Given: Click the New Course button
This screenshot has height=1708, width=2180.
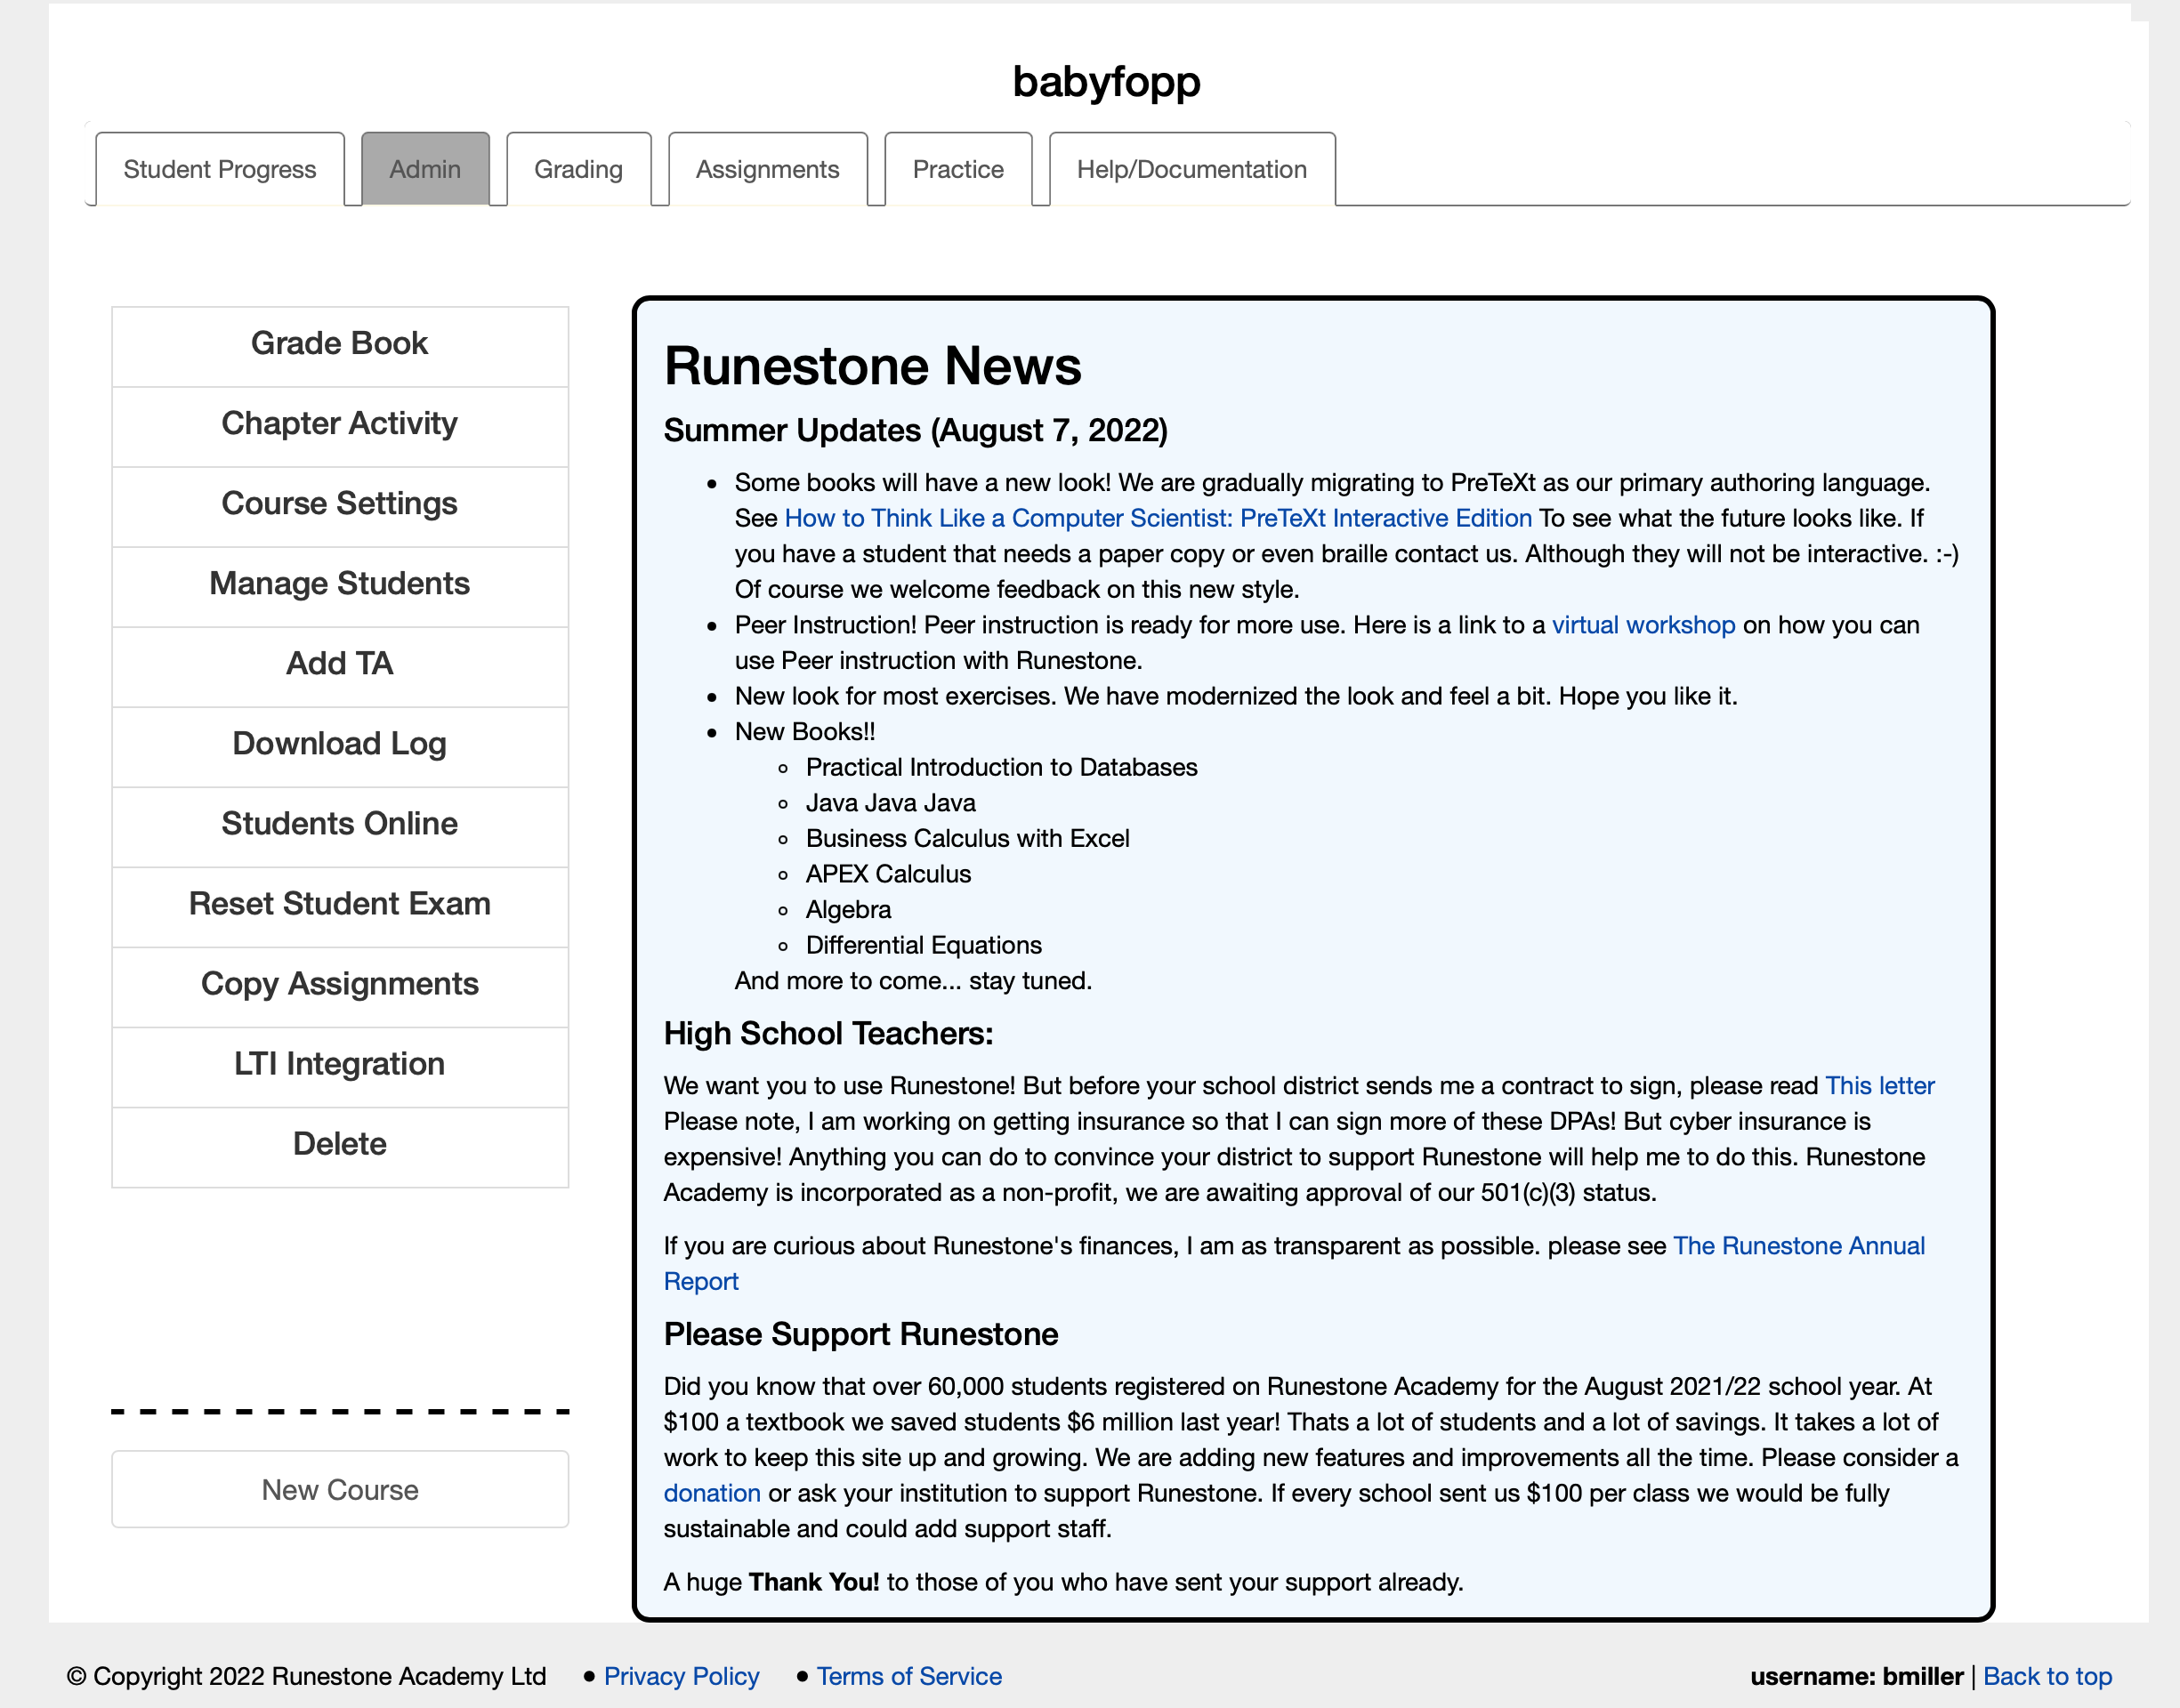Looking at the screenshot, I should 340,1489.
